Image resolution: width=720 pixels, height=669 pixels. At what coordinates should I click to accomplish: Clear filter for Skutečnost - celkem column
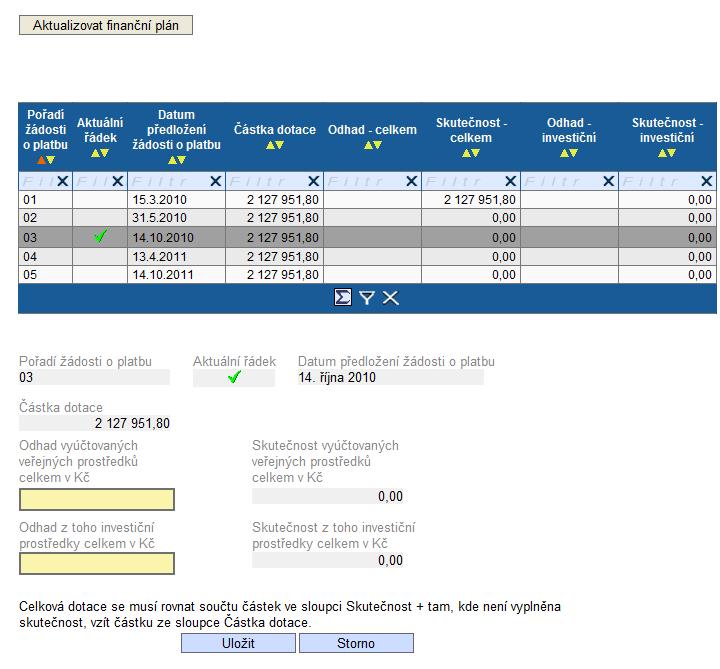tap(510, 181)
